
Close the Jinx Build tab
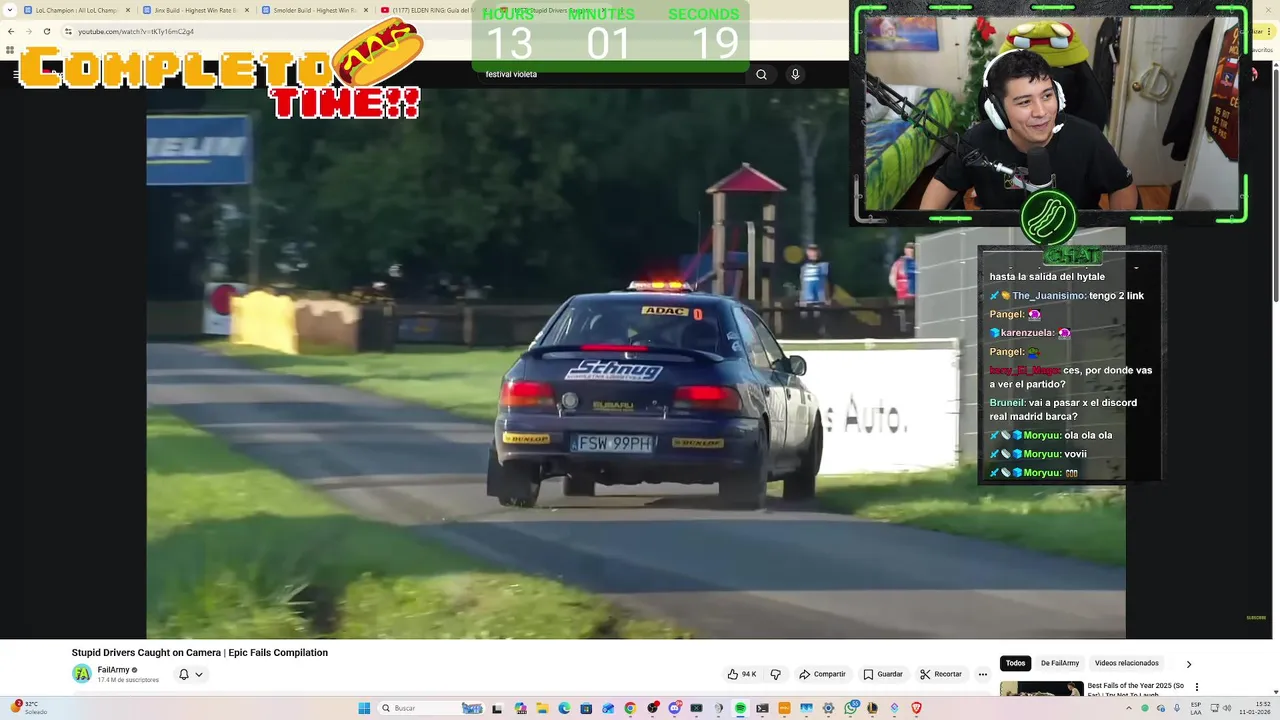coord(246,10)
